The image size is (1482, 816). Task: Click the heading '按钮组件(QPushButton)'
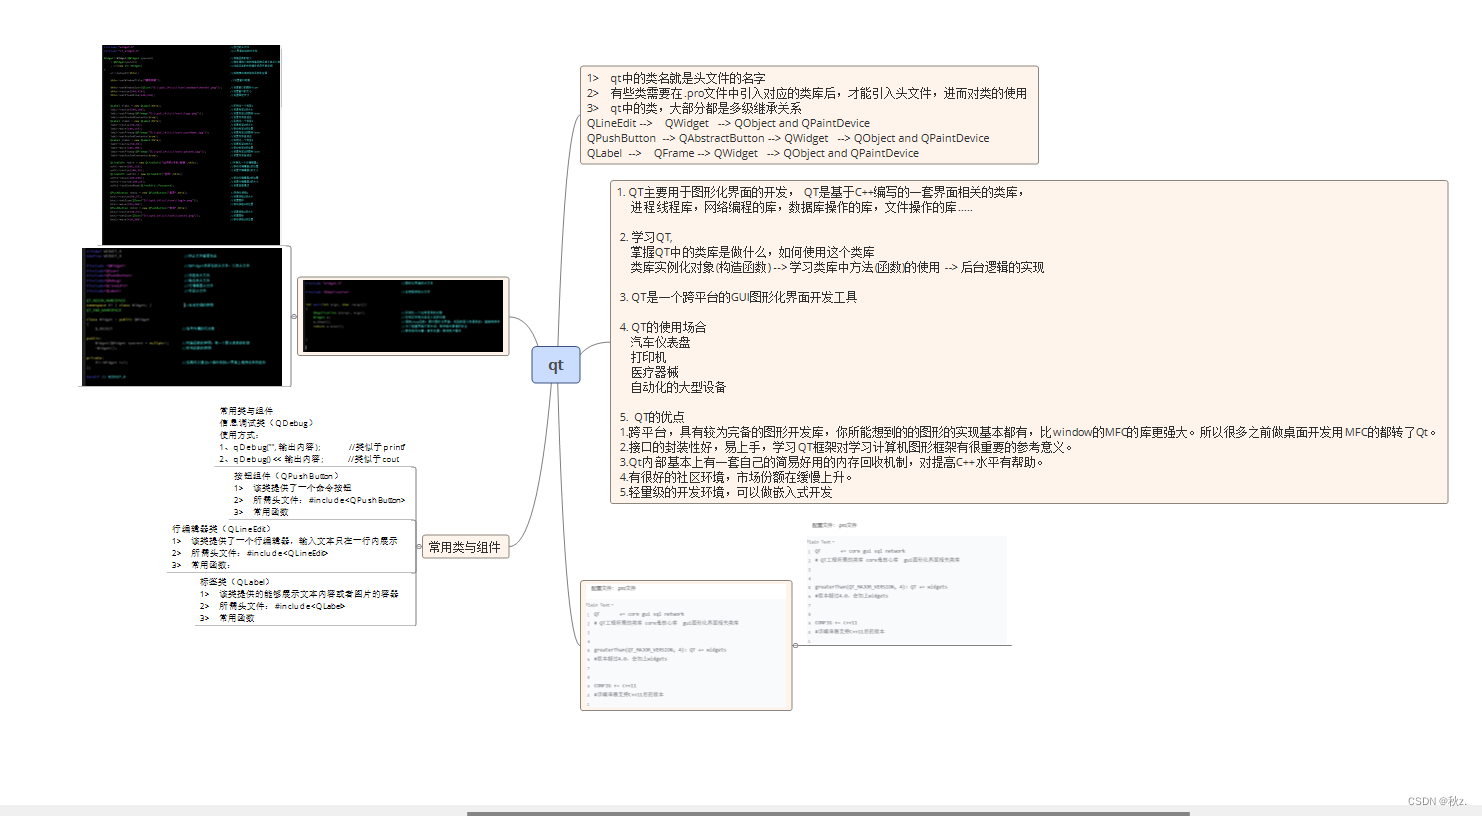coord(287,476)
